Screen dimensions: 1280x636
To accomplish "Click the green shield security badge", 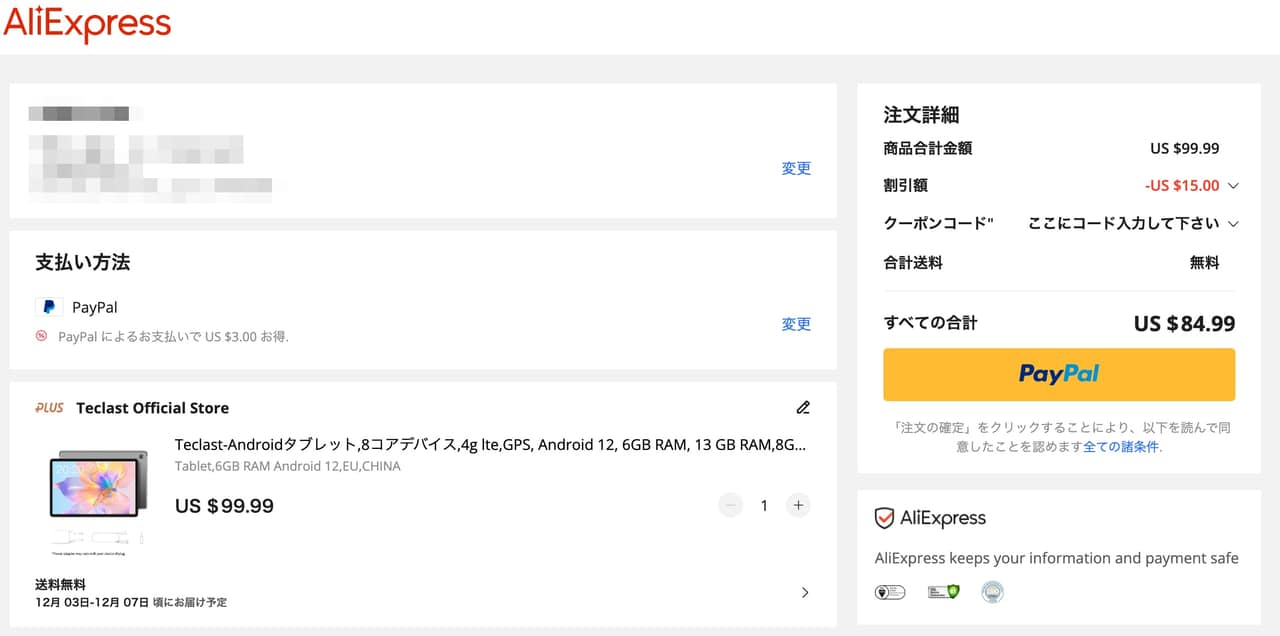I will [x=943, y=592].
